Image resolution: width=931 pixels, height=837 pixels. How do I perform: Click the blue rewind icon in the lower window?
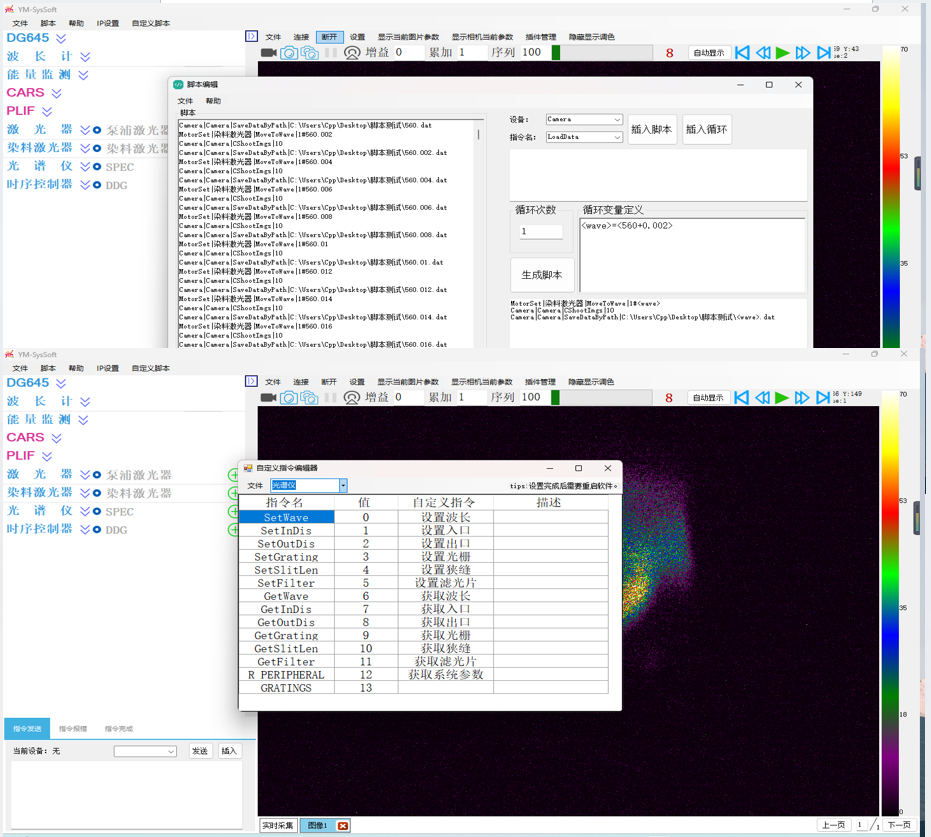click(762, 398)
